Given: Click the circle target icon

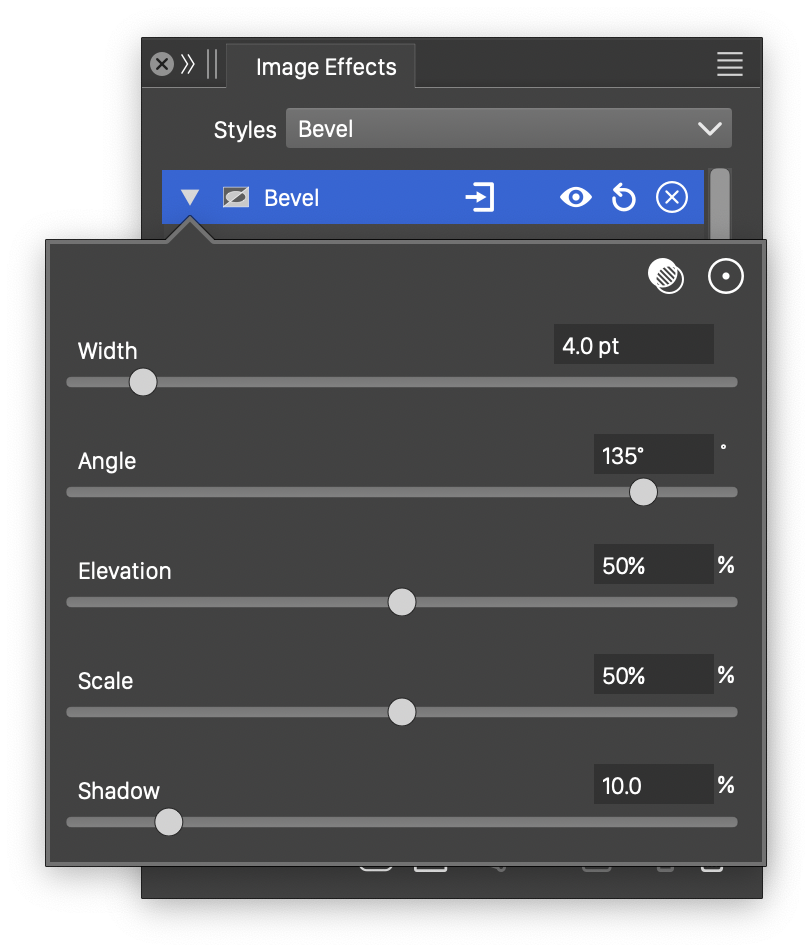Looking at the screenshot, I should coord(726,276).
